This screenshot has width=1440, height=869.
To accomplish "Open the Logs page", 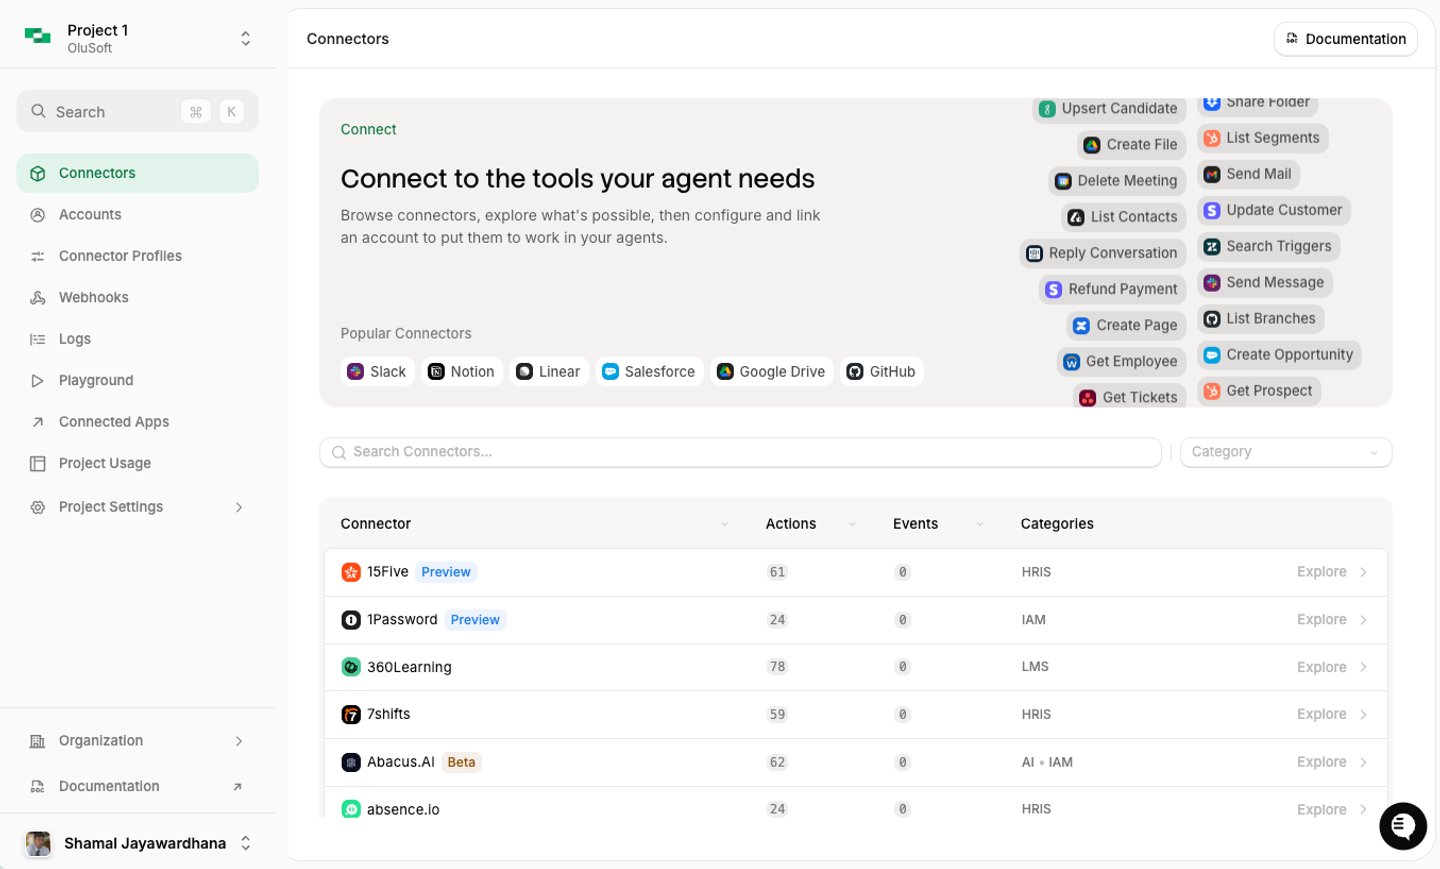I will [138, 339].
